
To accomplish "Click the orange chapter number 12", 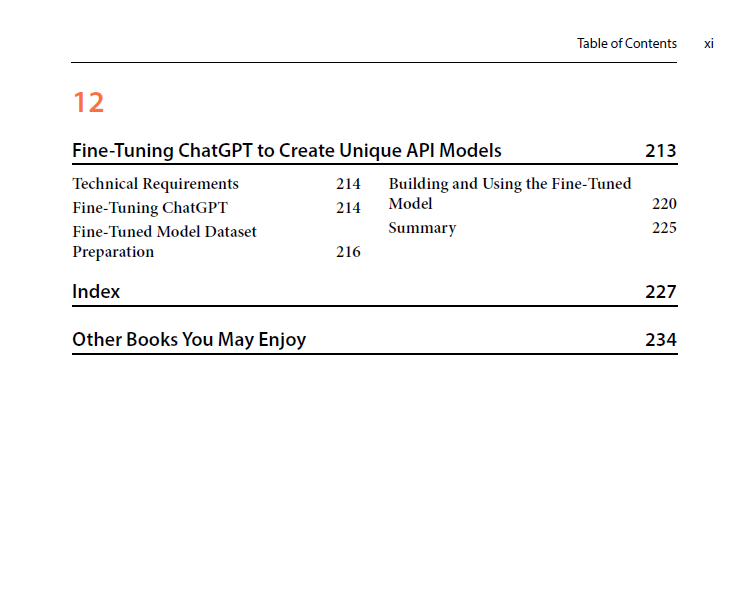I will 89,102.
